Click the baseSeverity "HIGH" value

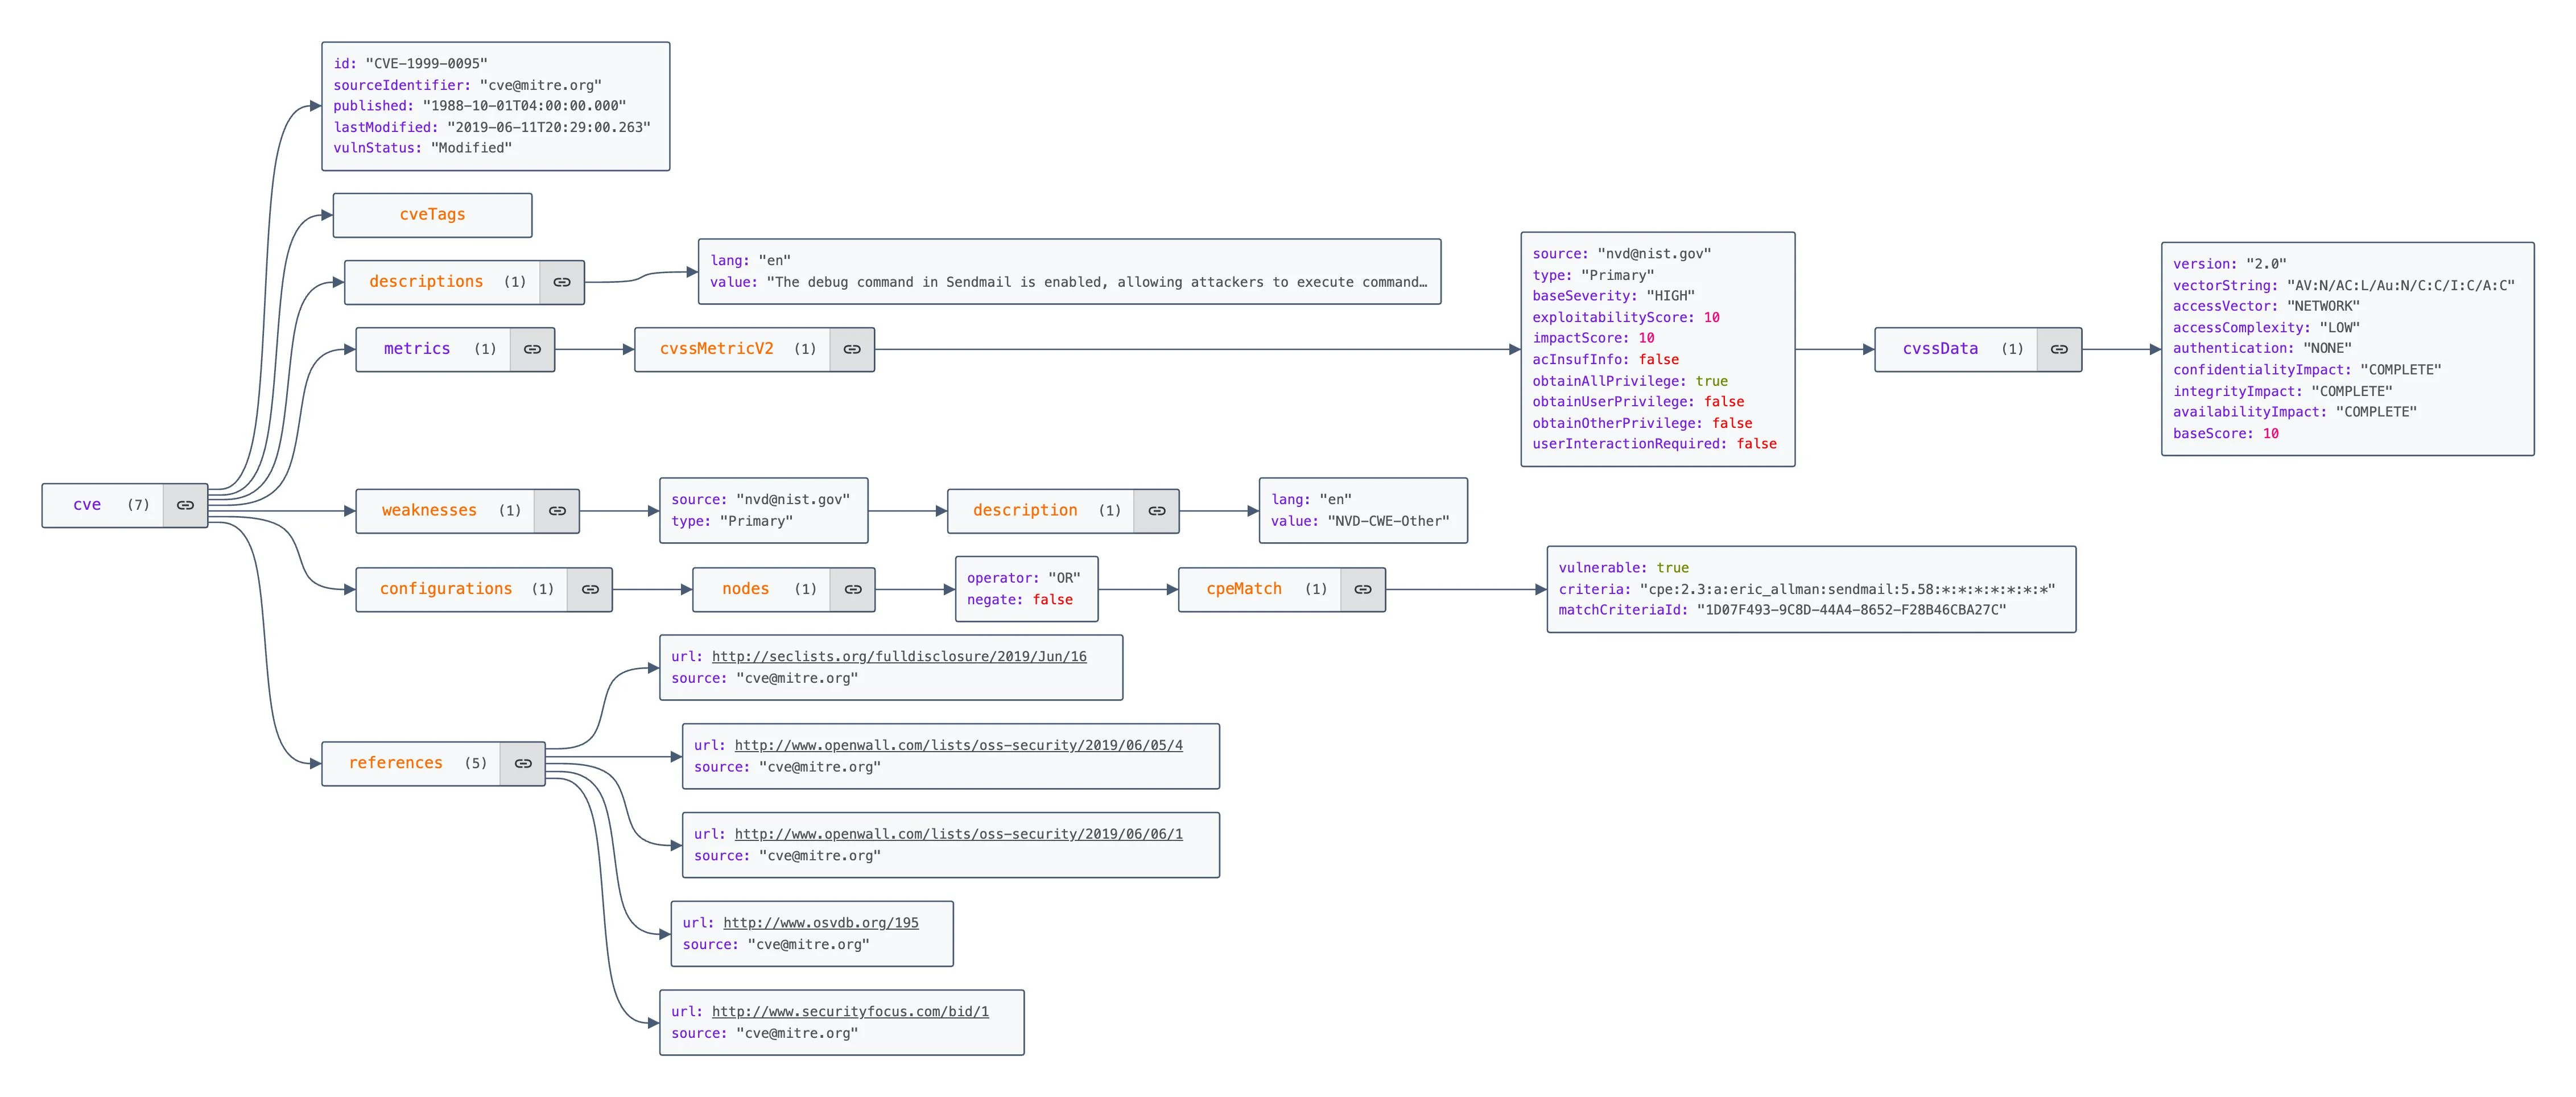tap(1670, 296)
